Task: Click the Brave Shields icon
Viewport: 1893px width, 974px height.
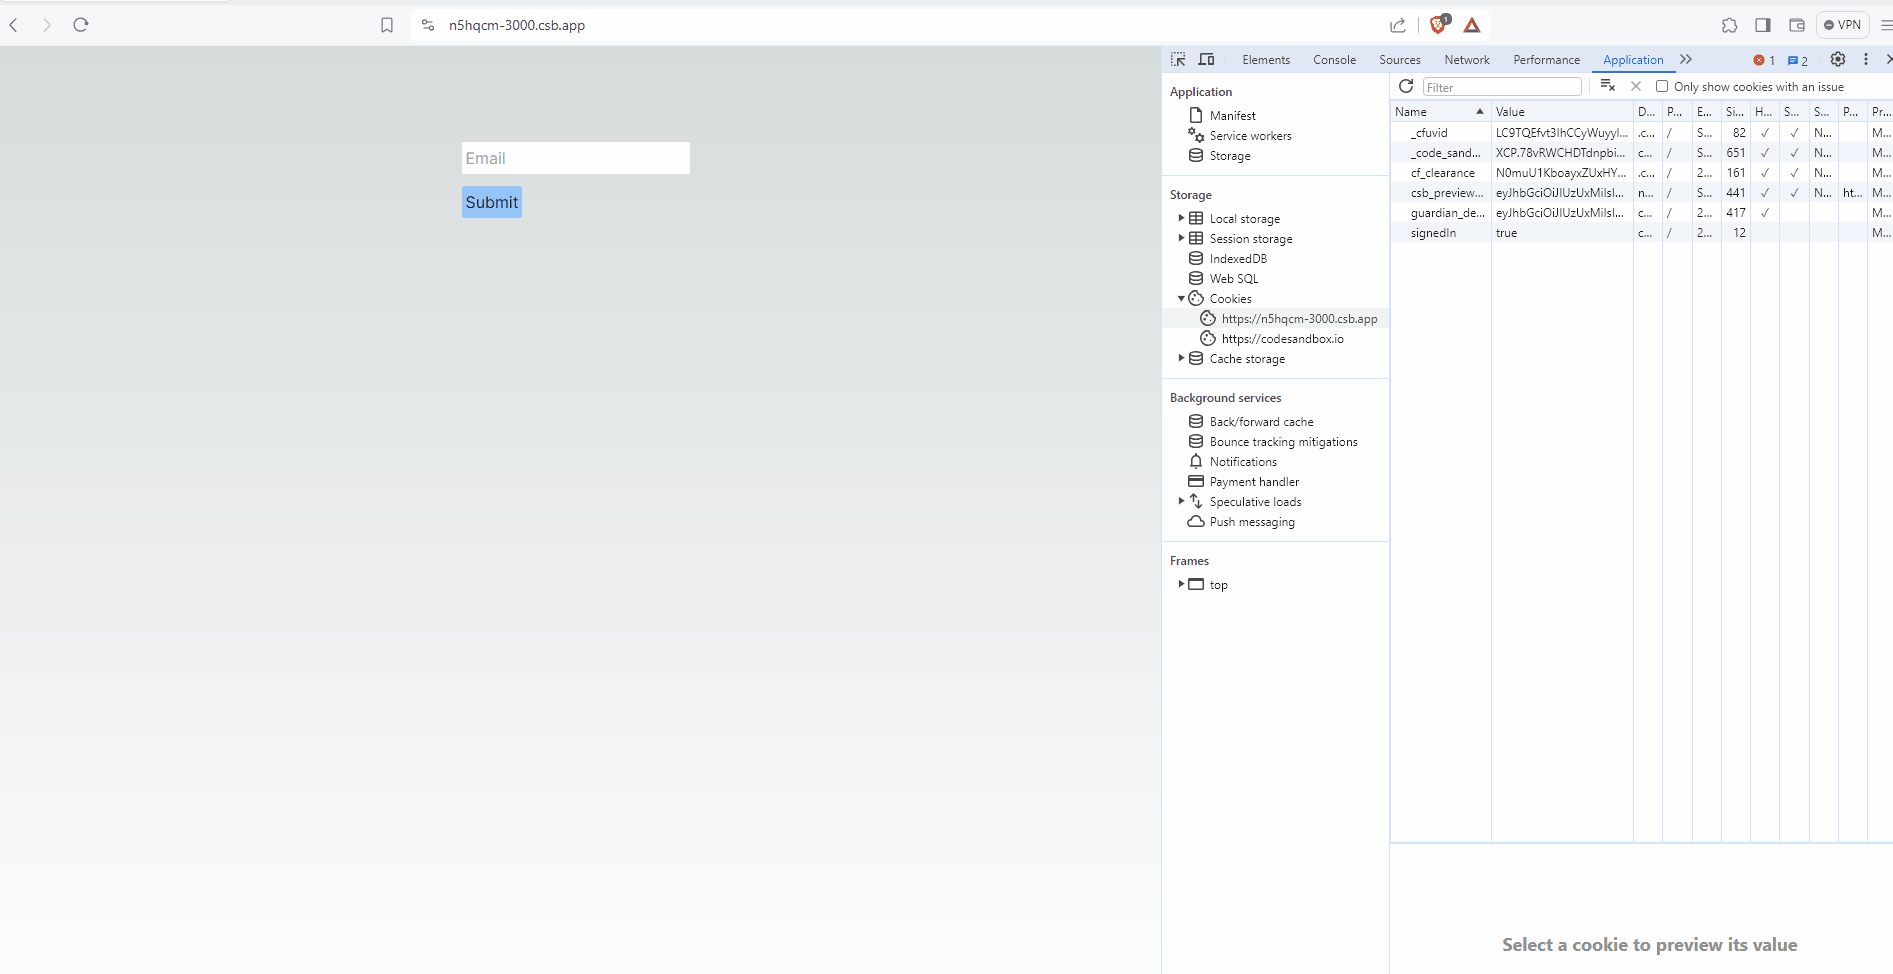Action: (x=1439, y=25)
